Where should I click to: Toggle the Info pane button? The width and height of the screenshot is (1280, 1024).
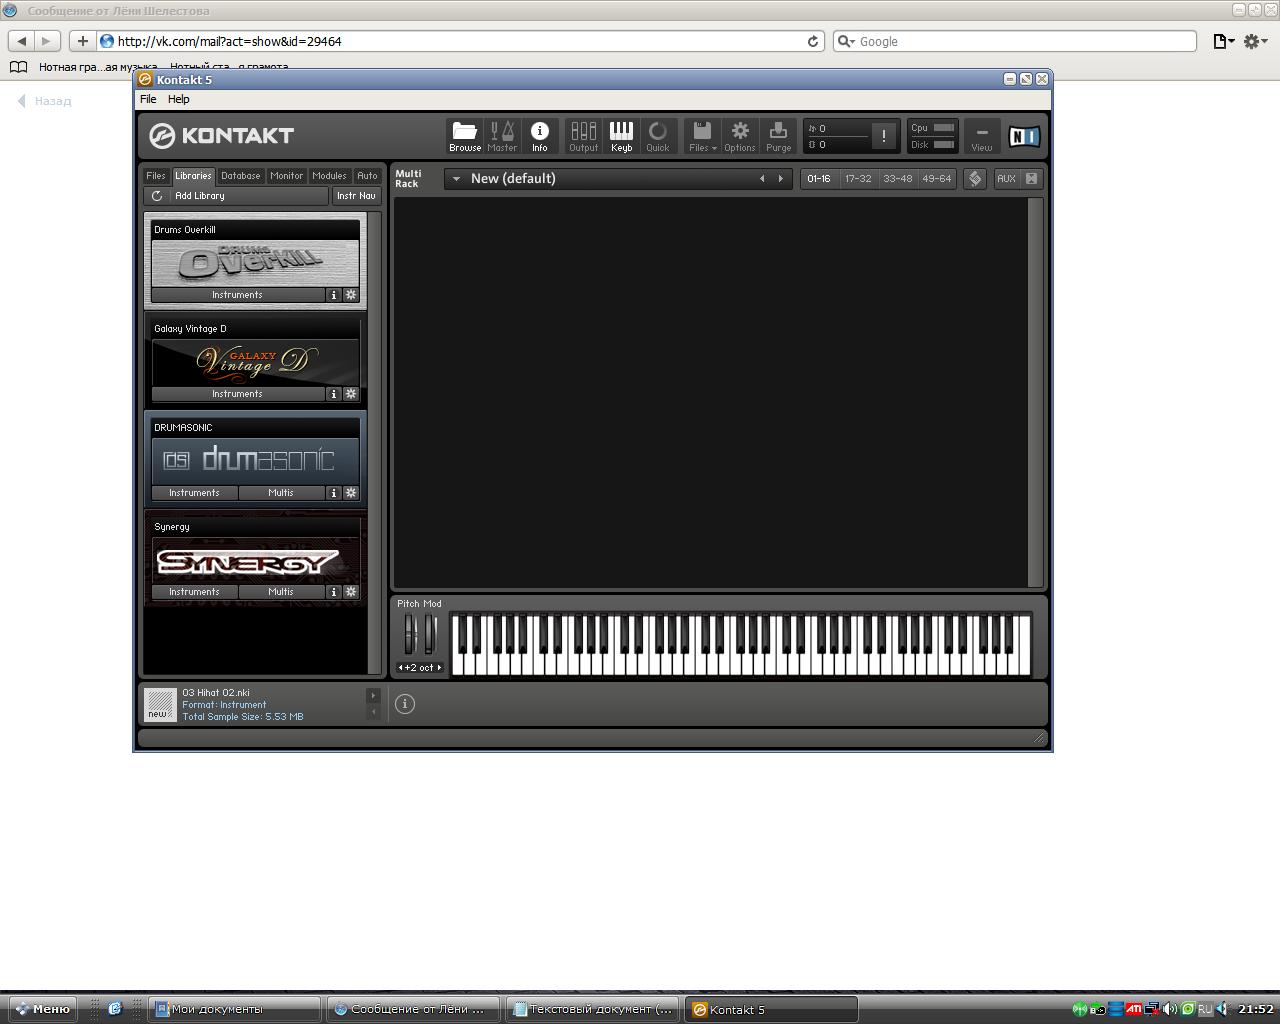pyautogui.click(x=540, y=136)
